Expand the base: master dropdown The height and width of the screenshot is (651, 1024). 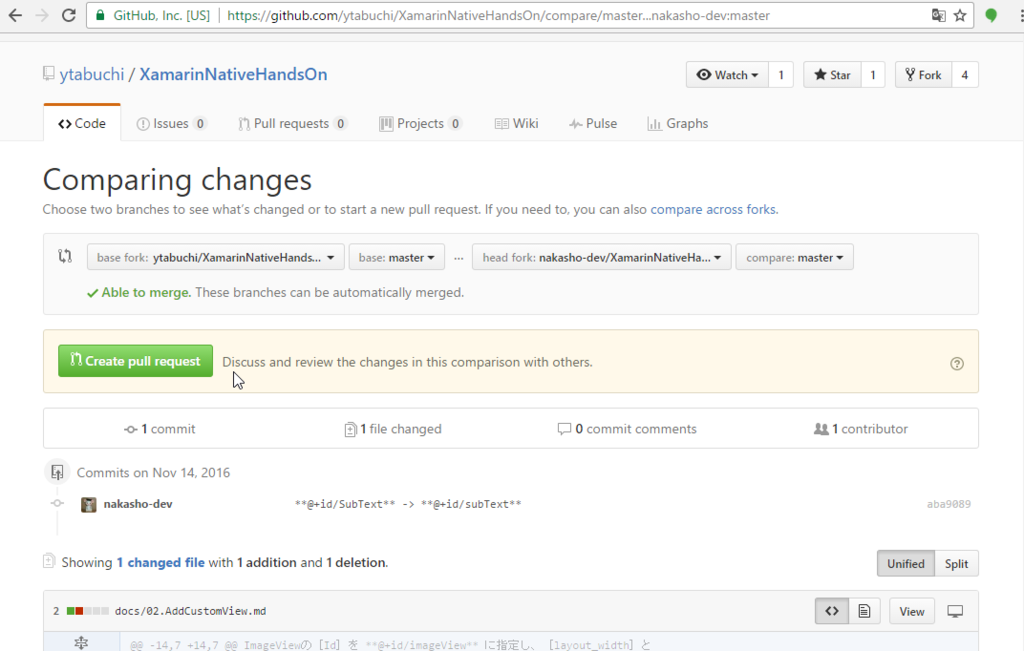[x=396, y=257]
